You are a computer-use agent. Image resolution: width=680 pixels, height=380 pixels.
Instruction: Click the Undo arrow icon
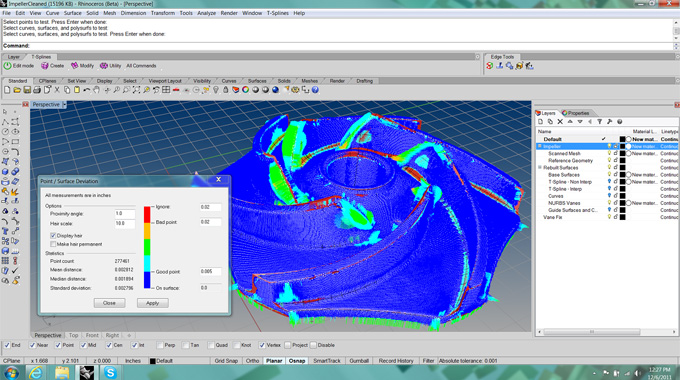87,90
